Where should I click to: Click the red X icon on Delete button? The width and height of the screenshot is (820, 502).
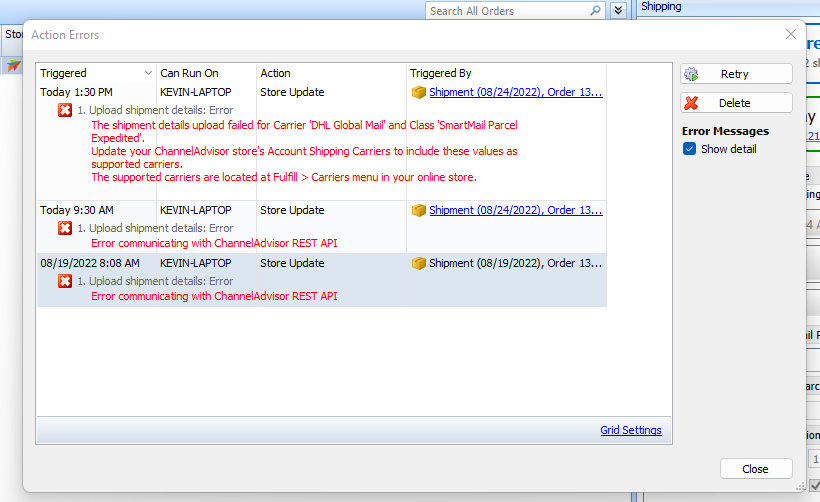691,103
